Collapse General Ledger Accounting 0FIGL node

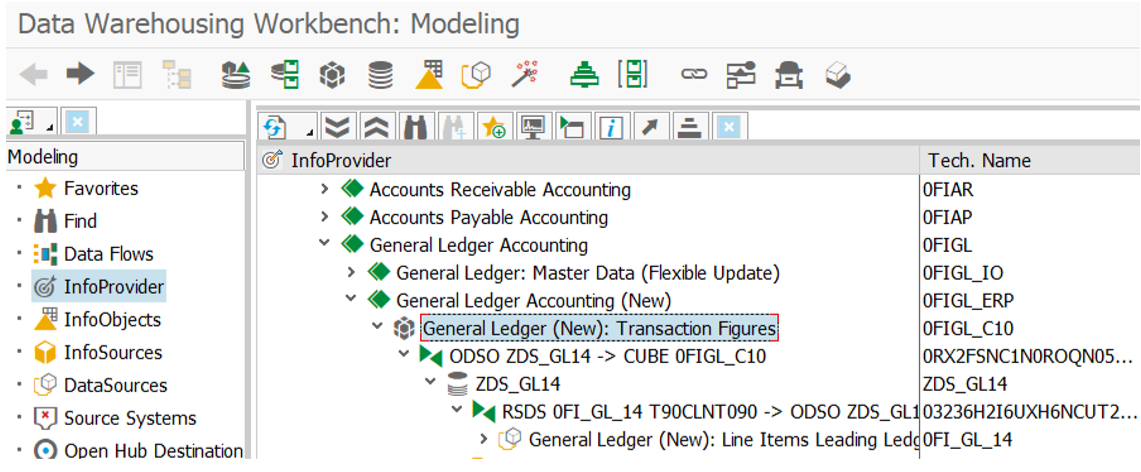point(325,244)
